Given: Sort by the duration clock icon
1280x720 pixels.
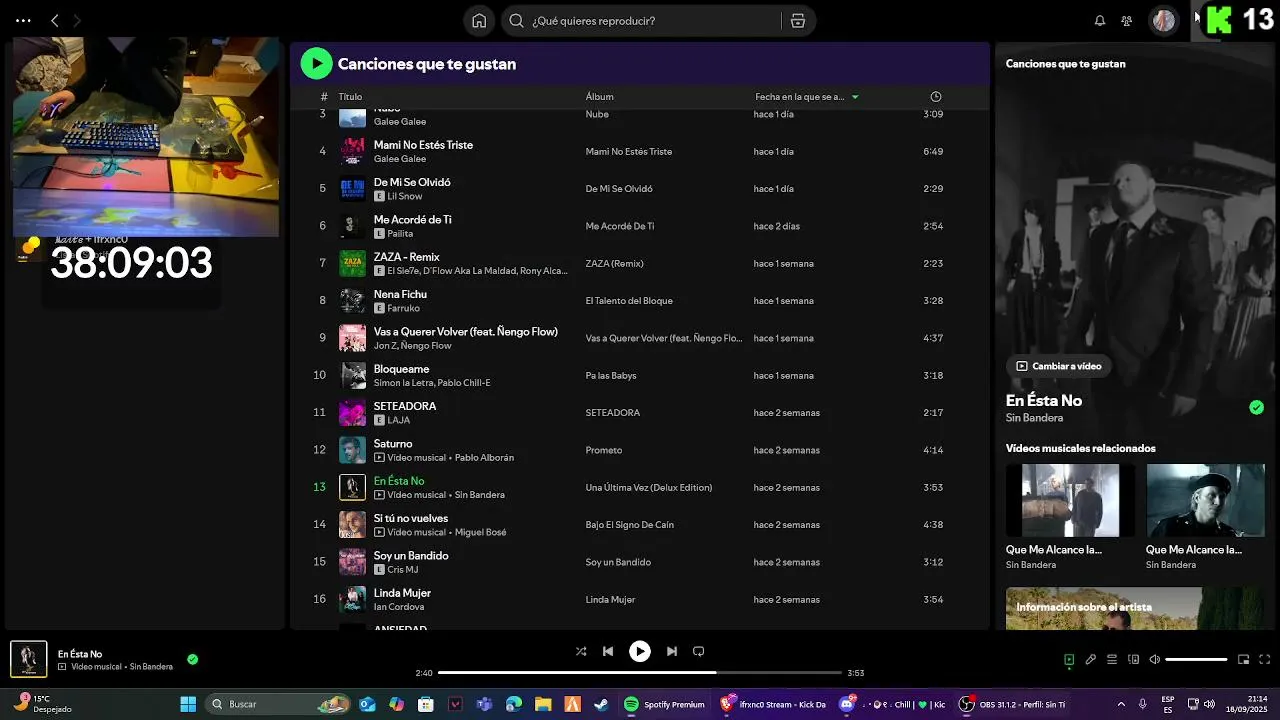Looking at the screenshot, I should pyautogui.click(x=936, y=97).
